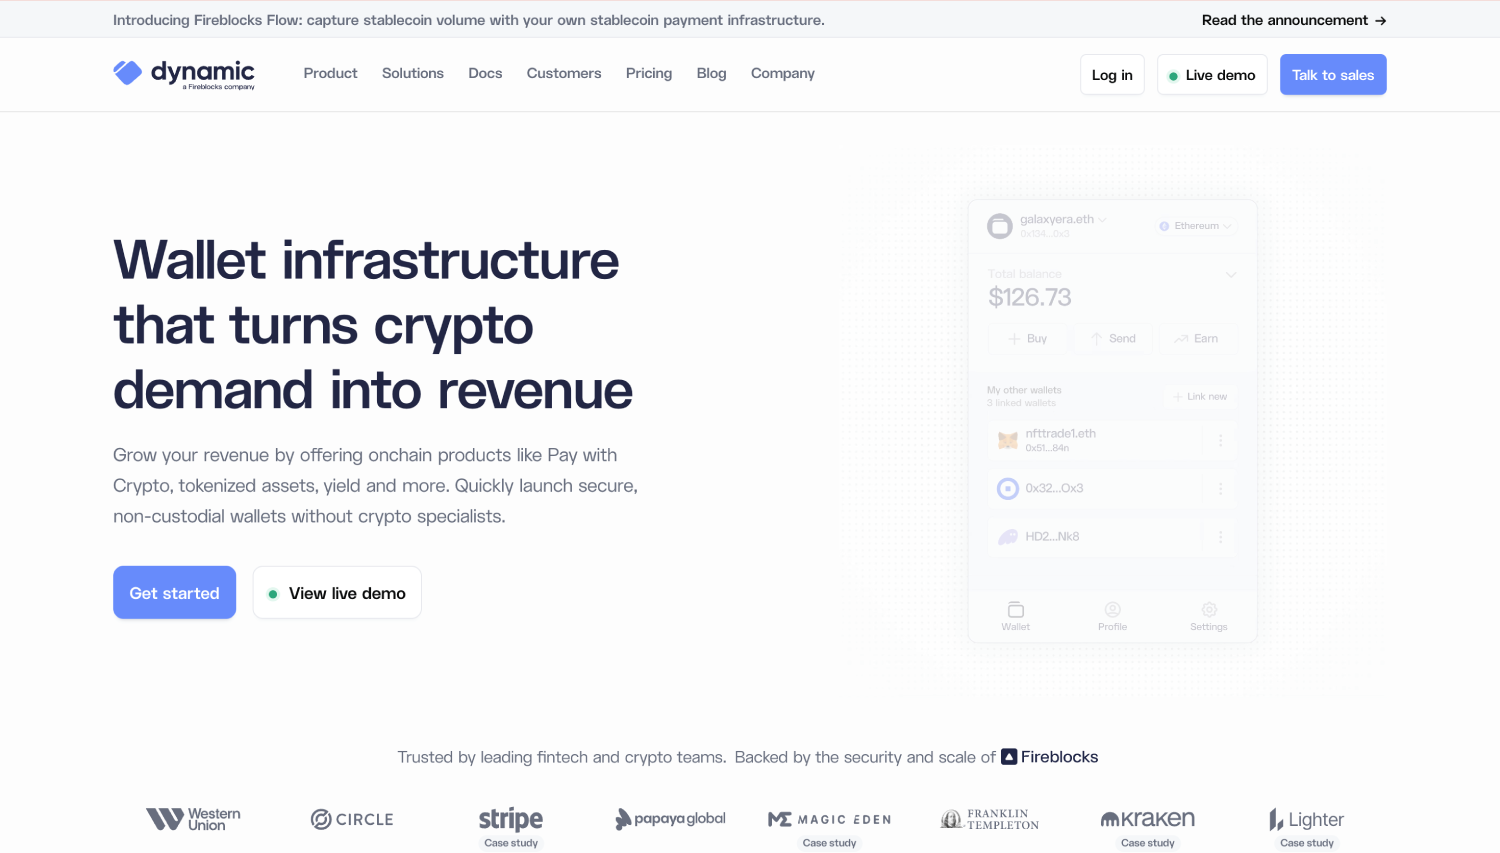This screenshot has height=853, width=1500.
Task: Click the Get started button
Action: [x=174, y=593]
